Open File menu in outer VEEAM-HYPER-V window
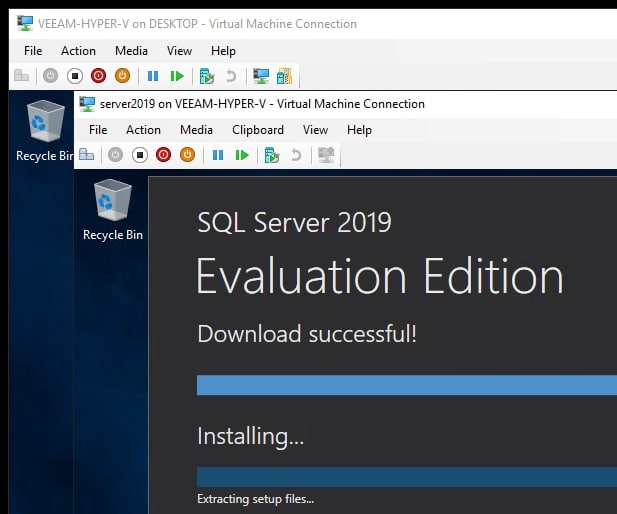The width and height of the screenshot is (617, 514). pyautogui.click(x=33, y=51)
